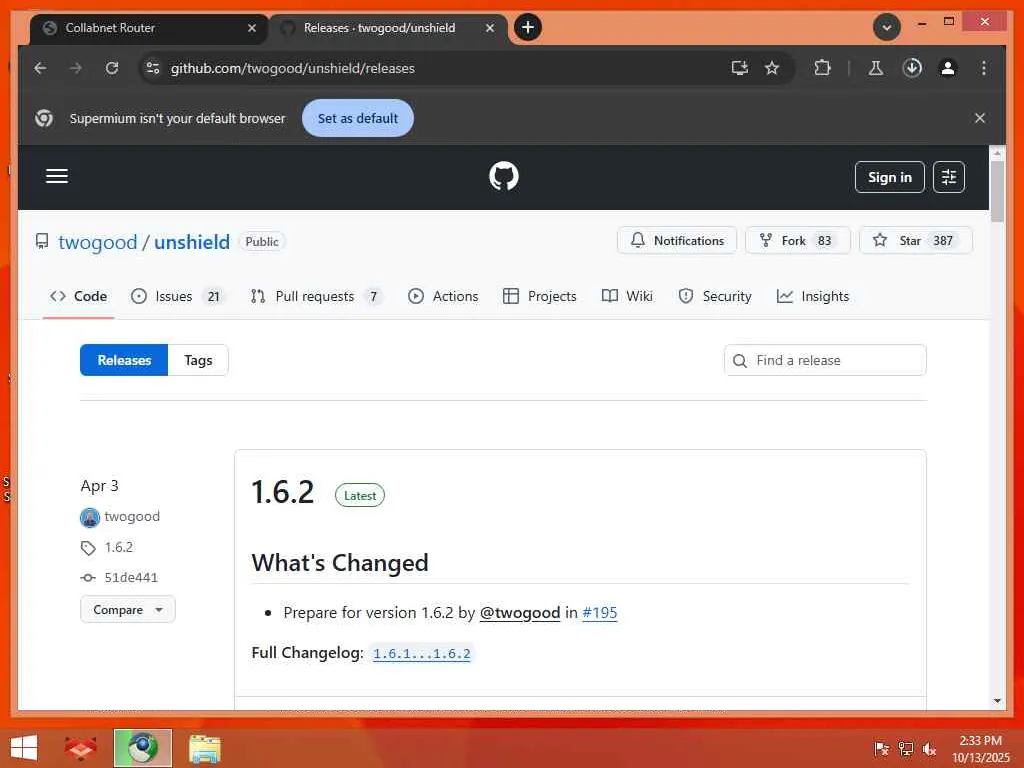This screenshot has height=768, width=1024.
Task: Open commit 51de441 link
Action: 131,577
